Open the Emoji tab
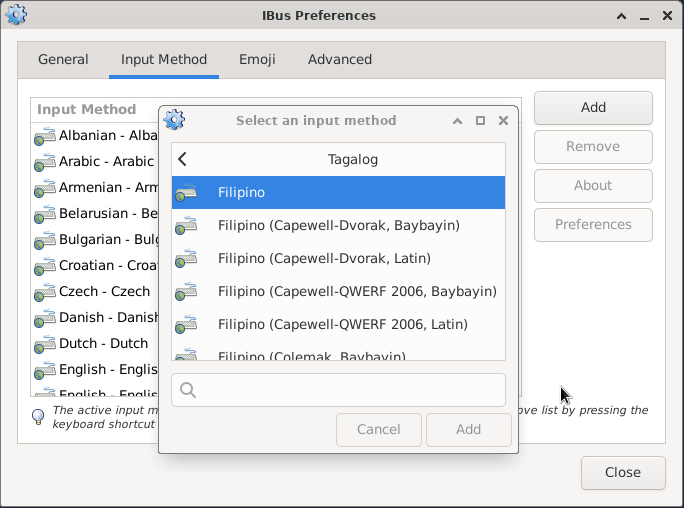Image resolution: width=684 pixels, height=508 pixels. pyautogui.click(x=257, y=60)
